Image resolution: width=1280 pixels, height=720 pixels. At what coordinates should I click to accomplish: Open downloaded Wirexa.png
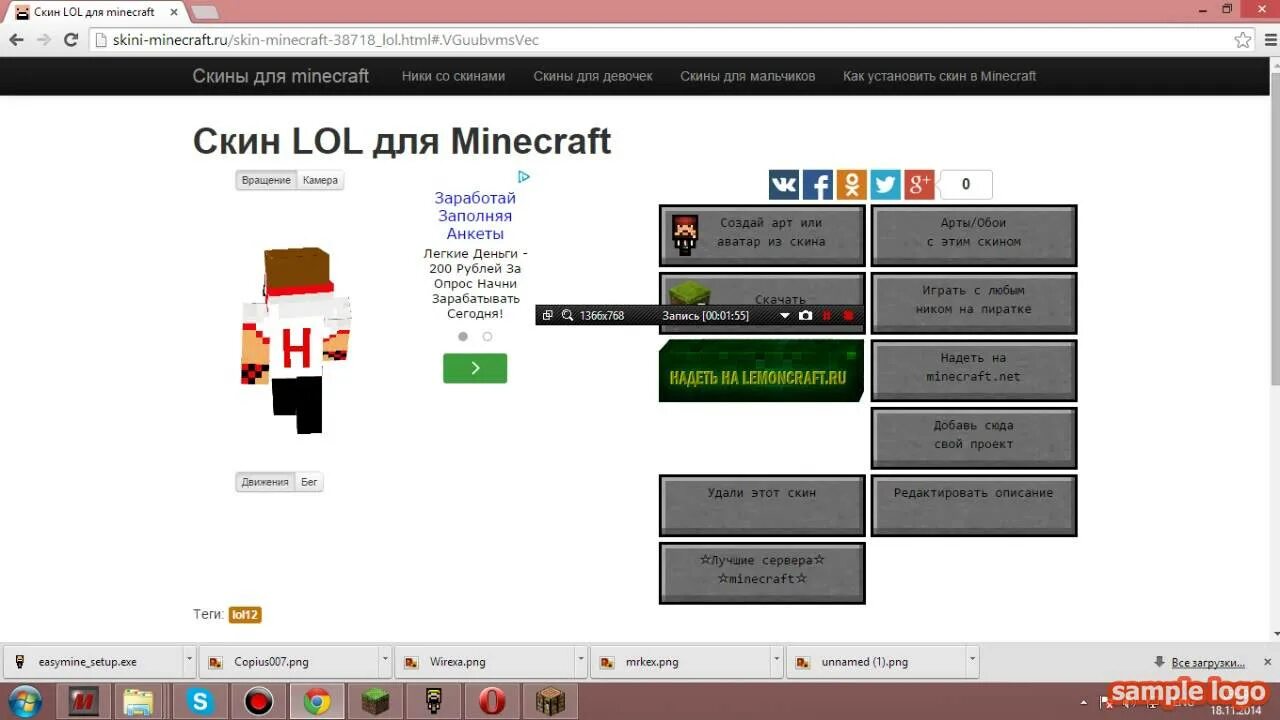486,662
